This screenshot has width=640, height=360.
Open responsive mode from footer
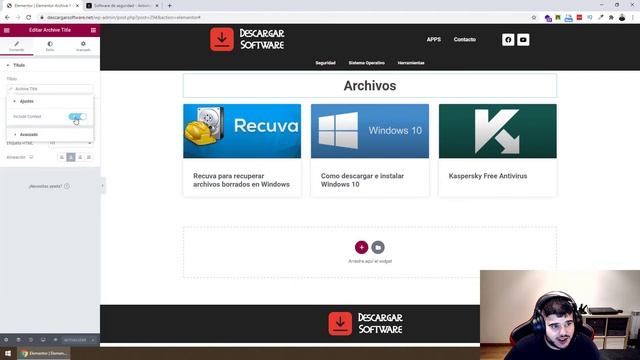(x=43, y=340)
